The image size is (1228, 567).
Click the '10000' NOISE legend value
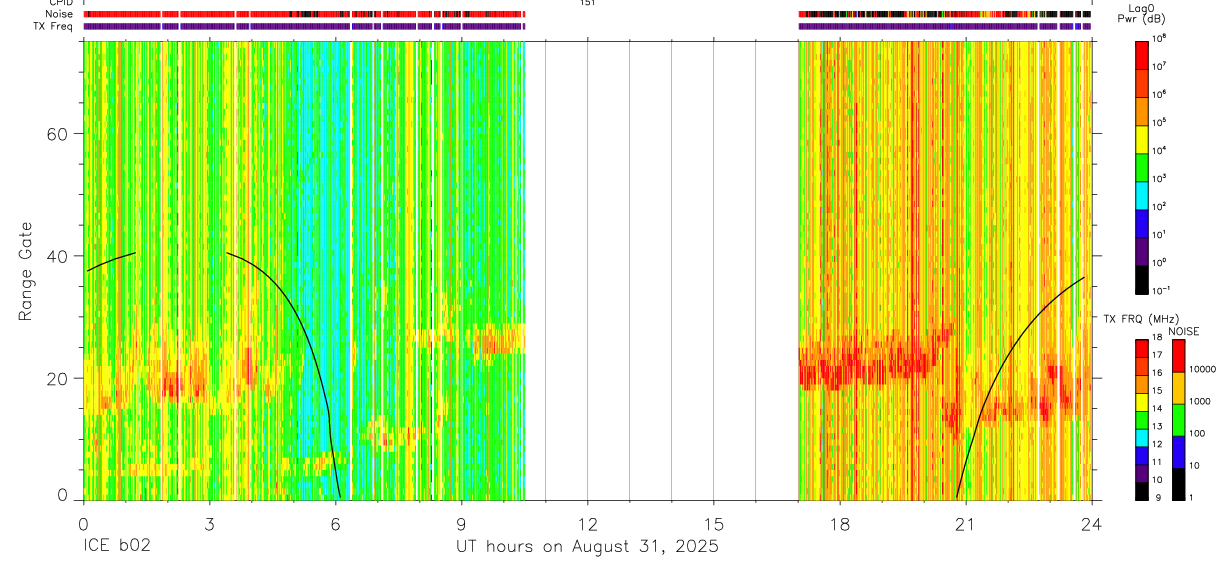pos(1202,369)
